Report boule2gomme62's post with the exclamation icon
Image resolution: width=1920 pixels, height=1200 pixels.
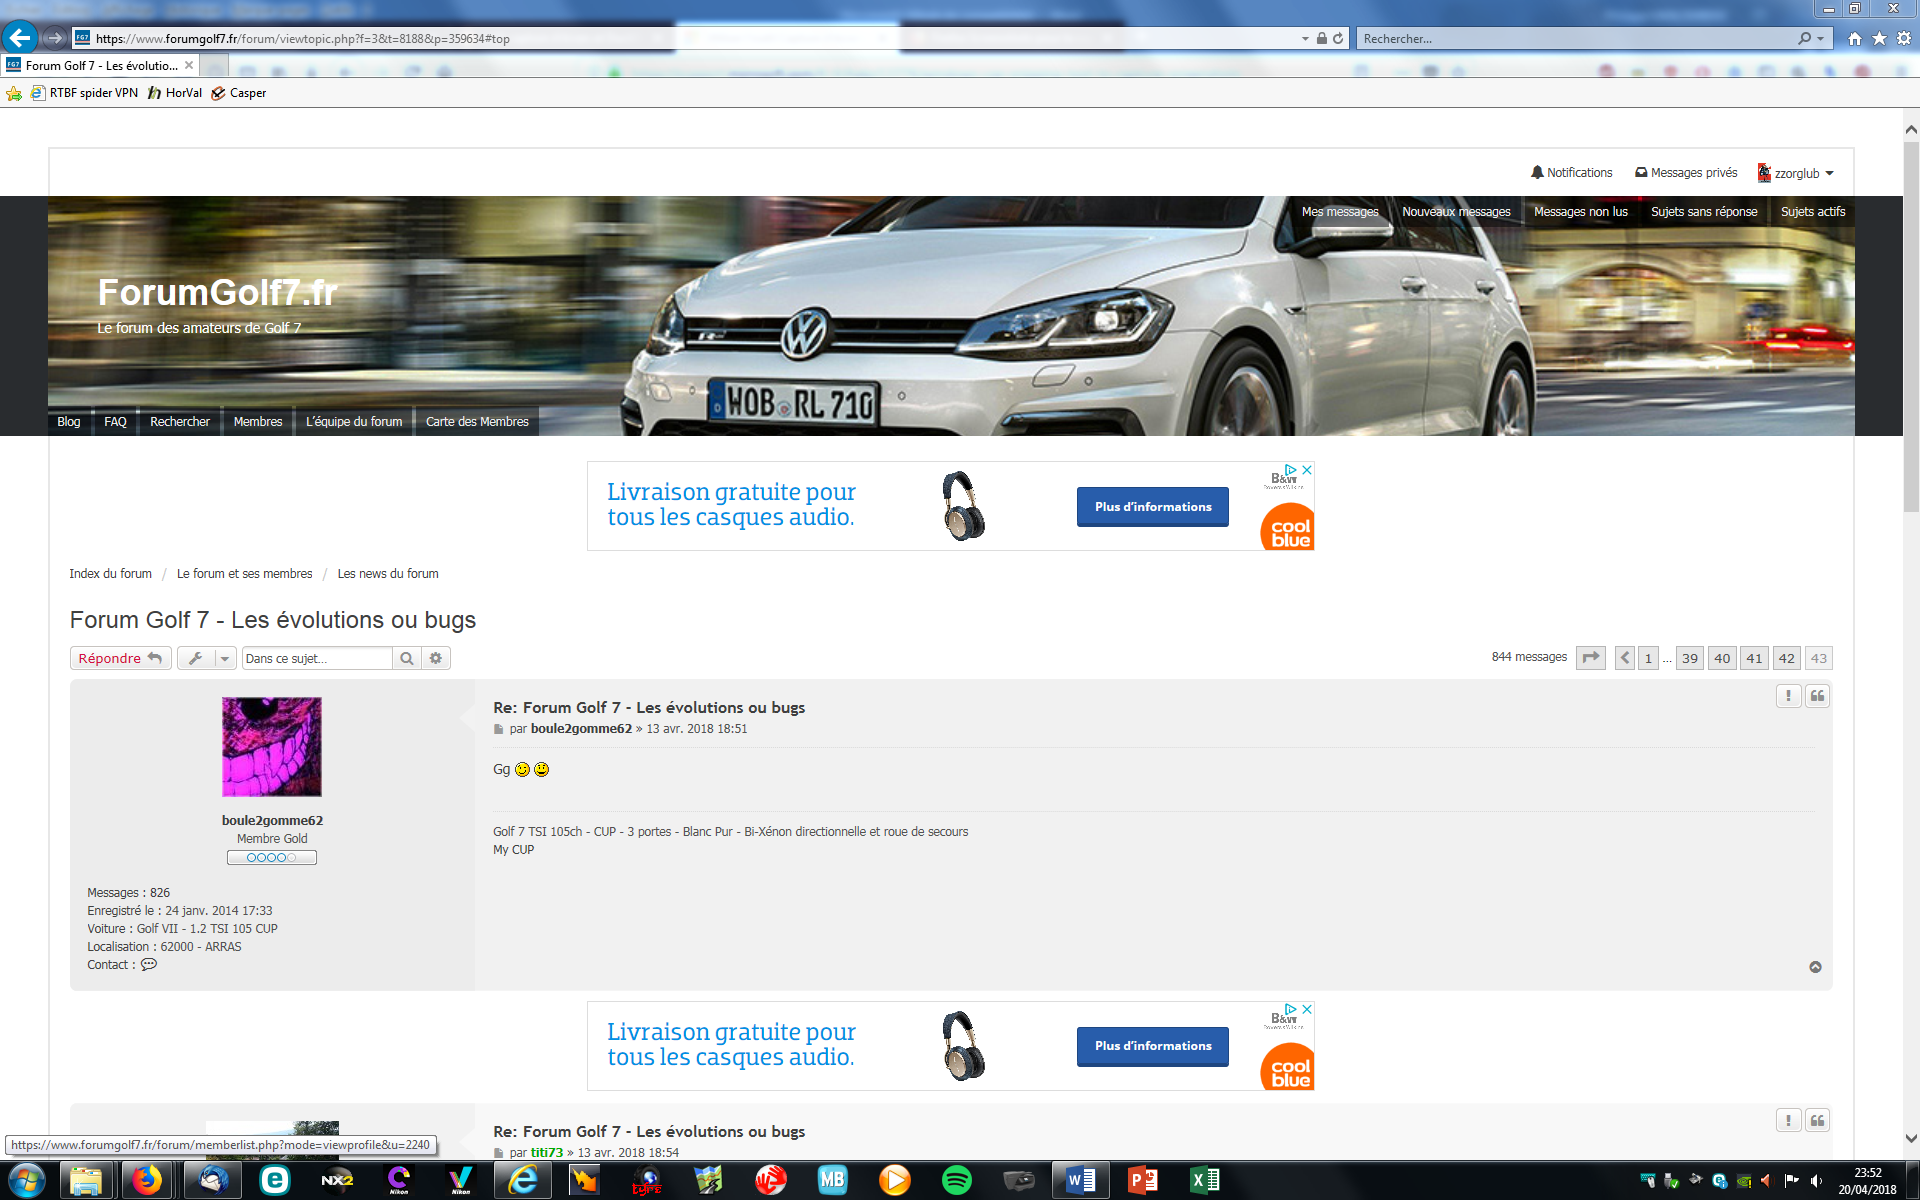click(x=1788, y=696)
